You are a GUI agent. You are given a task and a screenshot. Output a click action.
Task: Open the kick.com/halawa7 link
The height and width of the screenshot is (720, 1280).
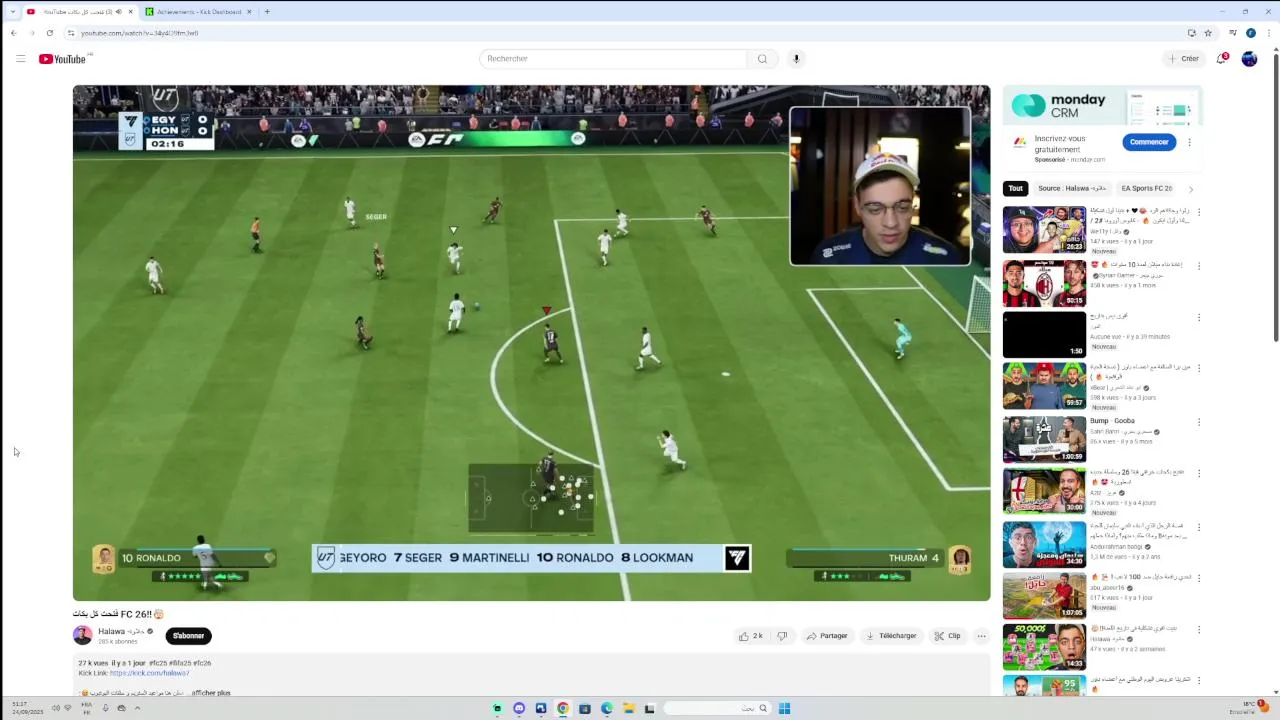149,673
